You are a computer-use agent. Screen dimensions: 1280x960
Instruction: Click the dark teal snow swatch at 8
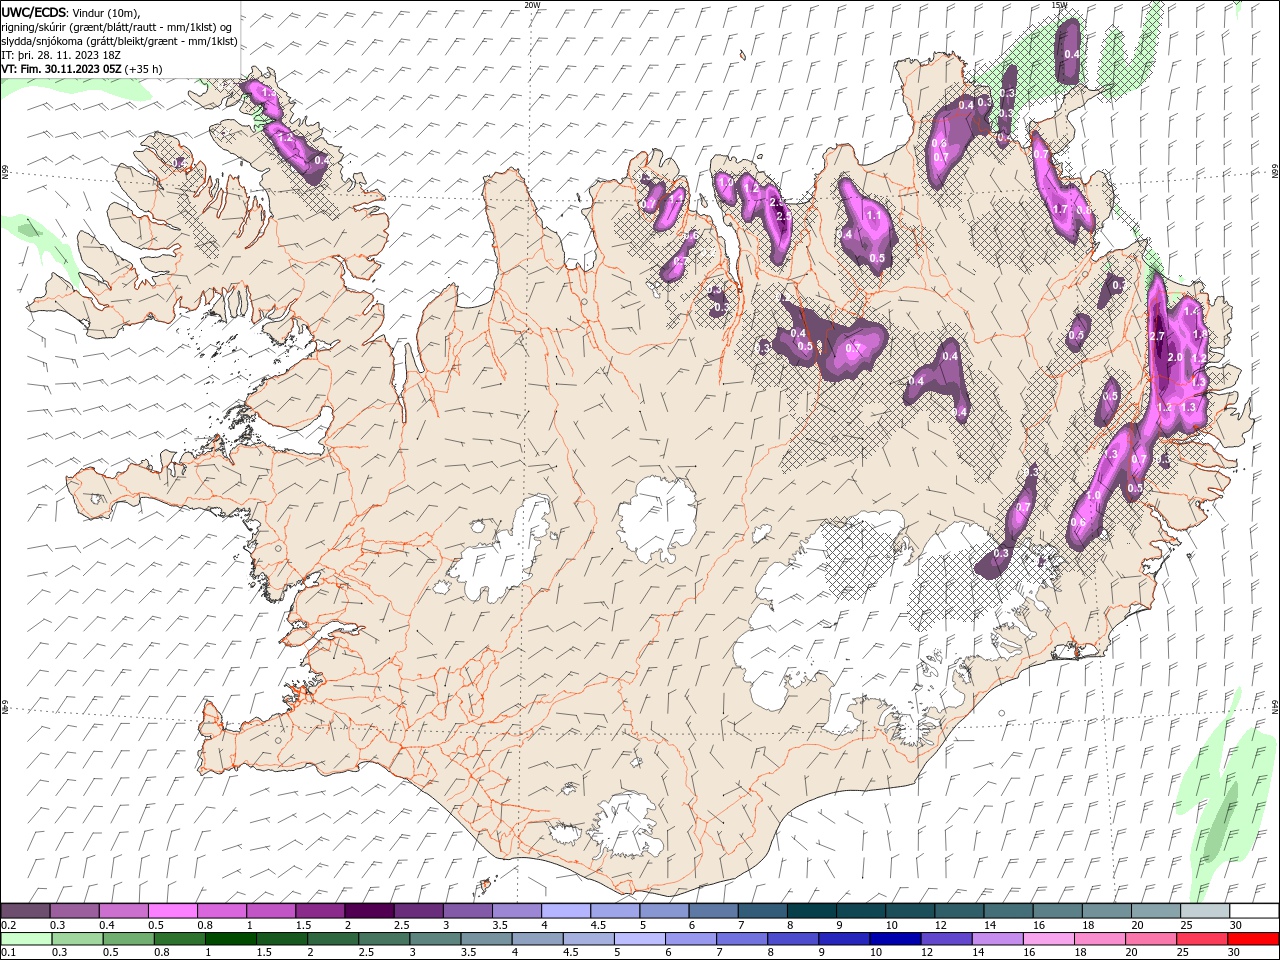(x=812, y=911)
